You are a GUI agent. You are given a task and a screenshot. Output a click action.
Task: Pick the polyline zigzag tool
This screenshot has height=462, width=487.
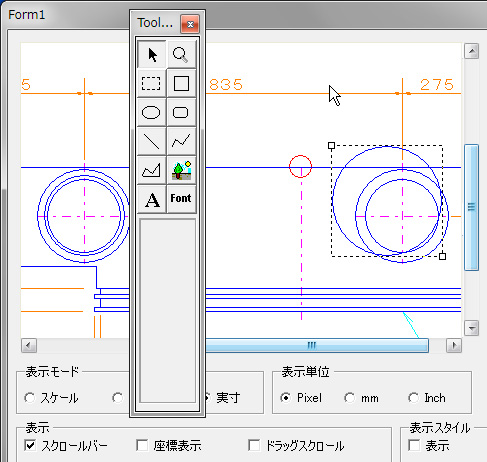point(181,141)
